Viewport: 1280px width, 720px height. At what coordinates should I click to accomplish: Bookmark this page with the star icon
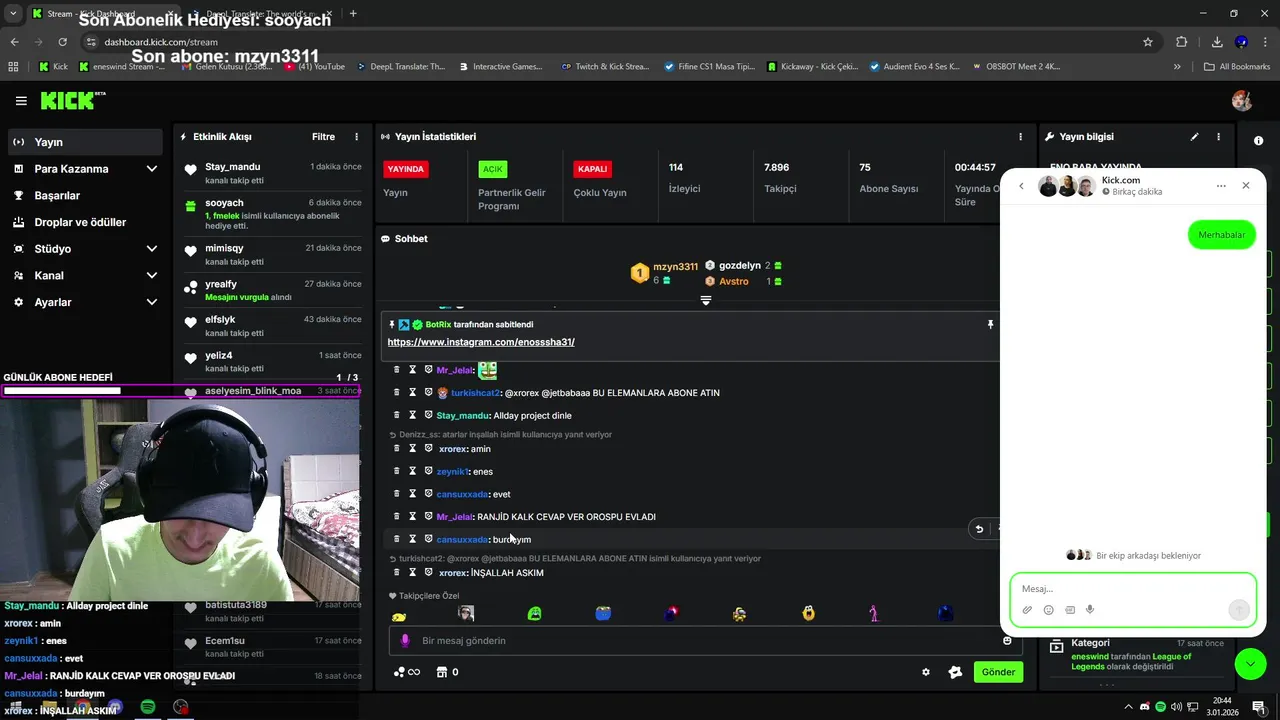tap(1148, 42)
